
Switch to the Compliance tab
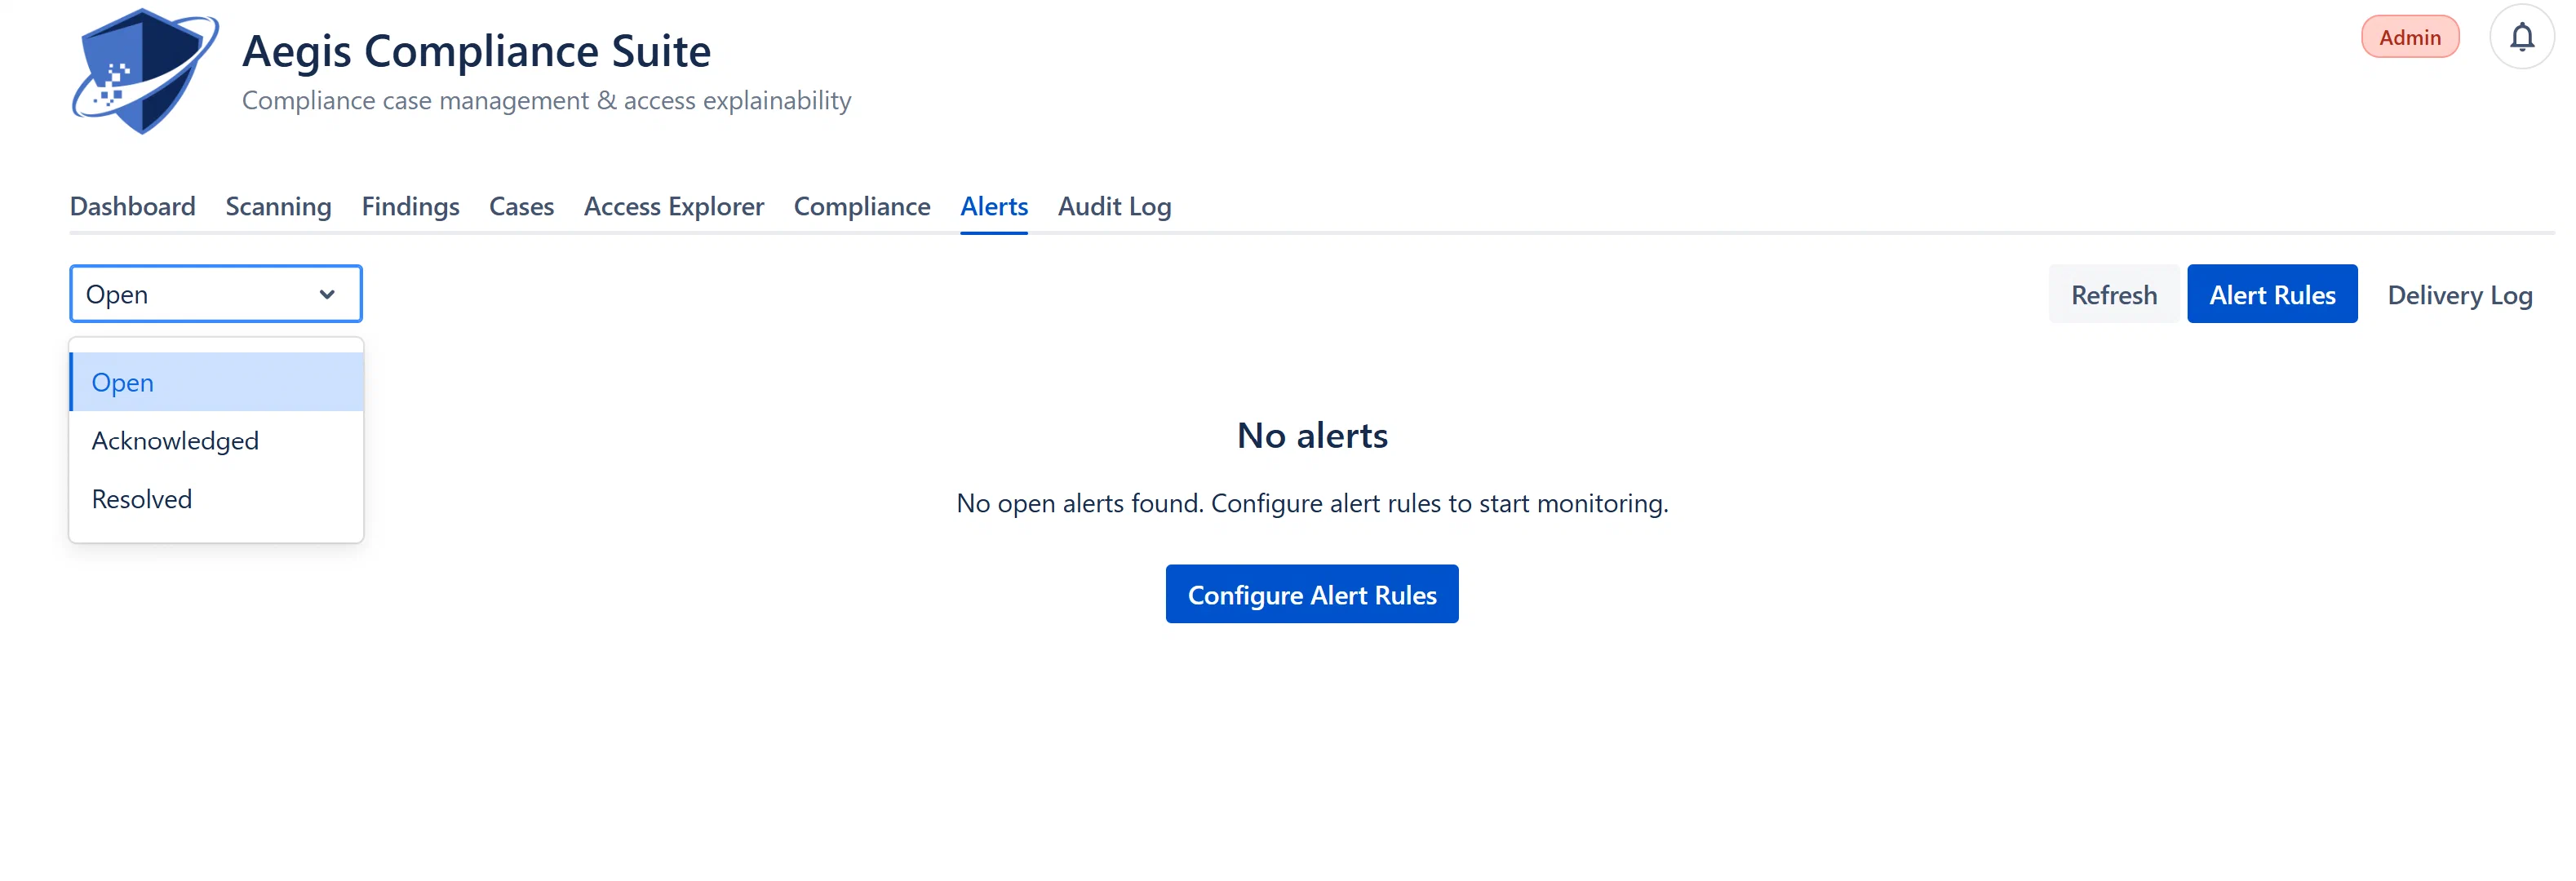tap(862, 206)
